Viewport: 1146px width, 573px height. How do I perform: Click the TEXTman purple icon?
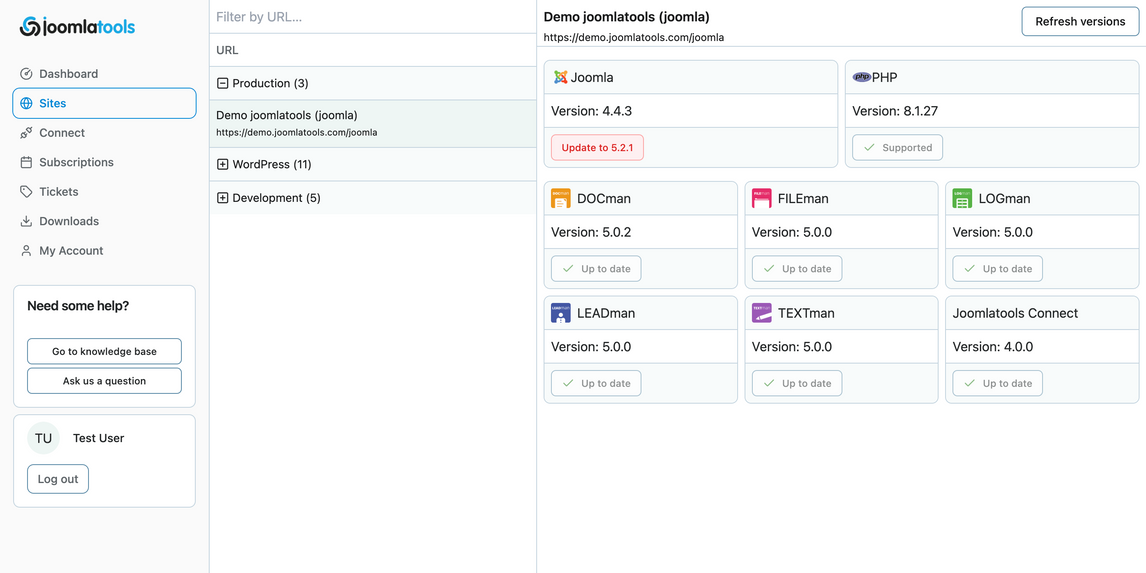click(x=762, y=313)
